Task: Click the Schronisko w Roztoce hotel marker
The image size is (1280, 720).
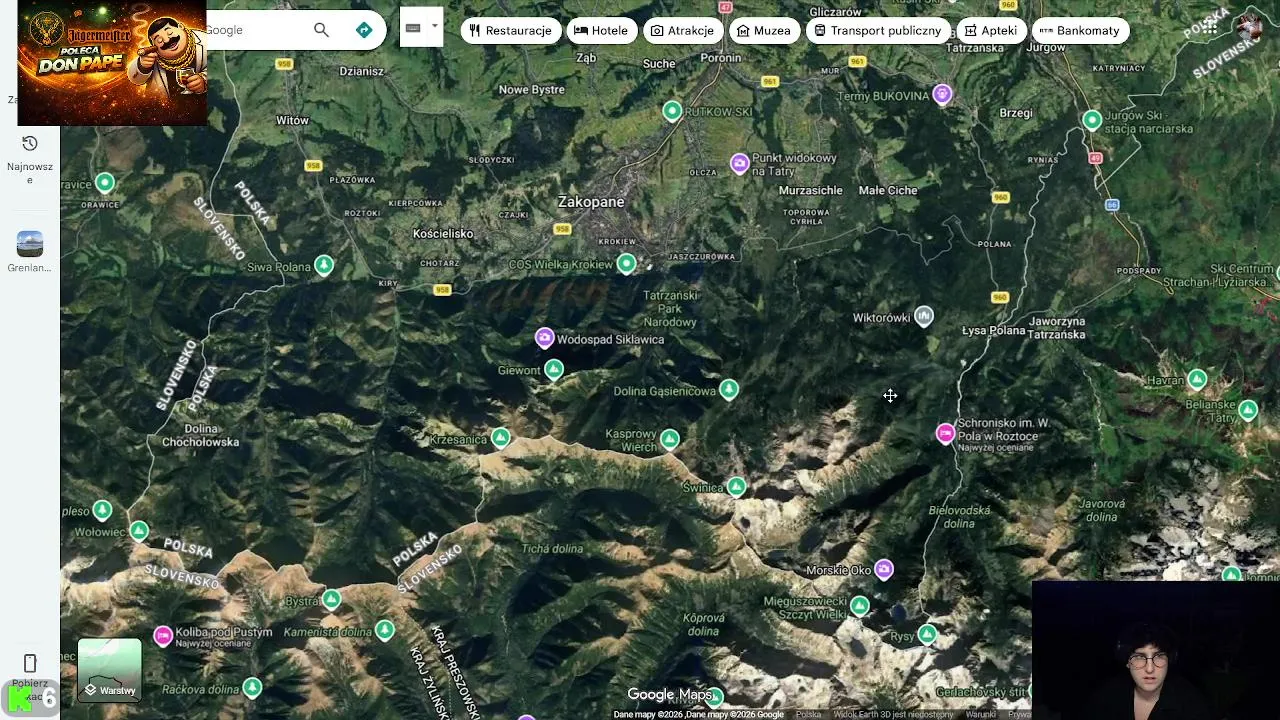Action: (x=945, y=433)
